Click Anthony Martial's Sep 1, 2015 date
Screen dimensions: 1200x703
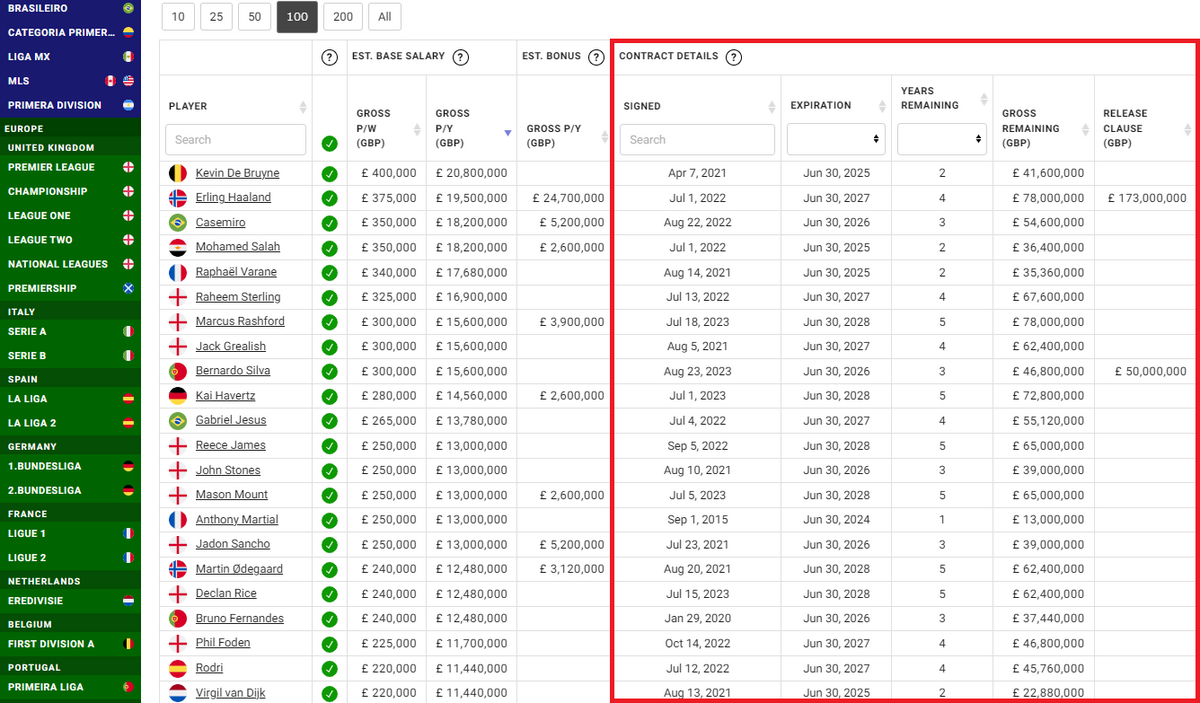tap(697, 520)
